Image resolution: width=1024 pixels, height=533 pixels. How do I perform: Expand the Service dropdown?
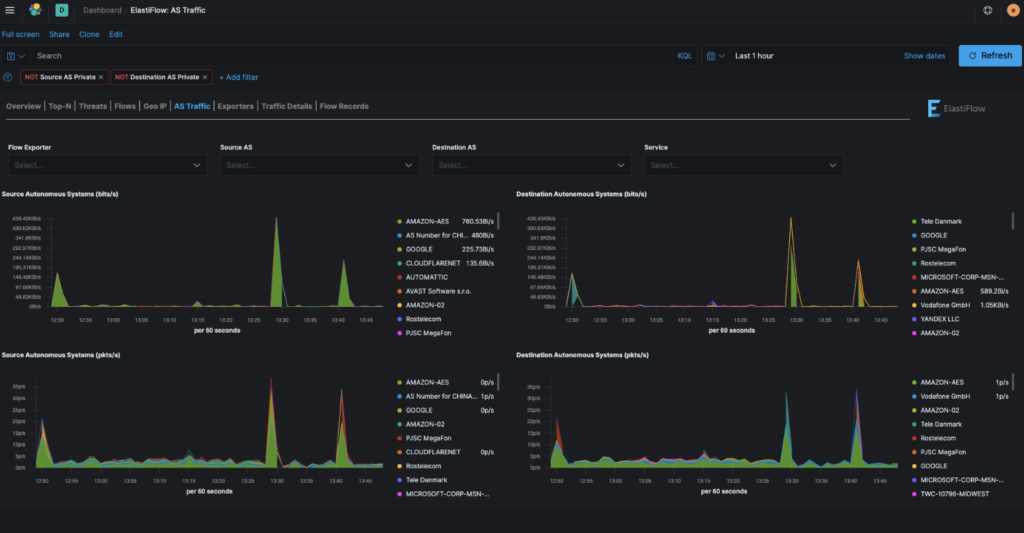click(743, 165)
